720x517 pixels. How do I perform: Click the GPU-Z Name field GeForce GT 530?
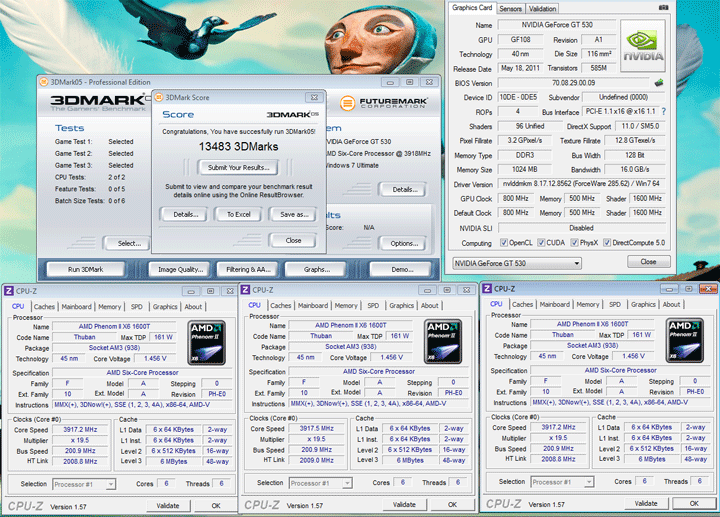(557, 25)
